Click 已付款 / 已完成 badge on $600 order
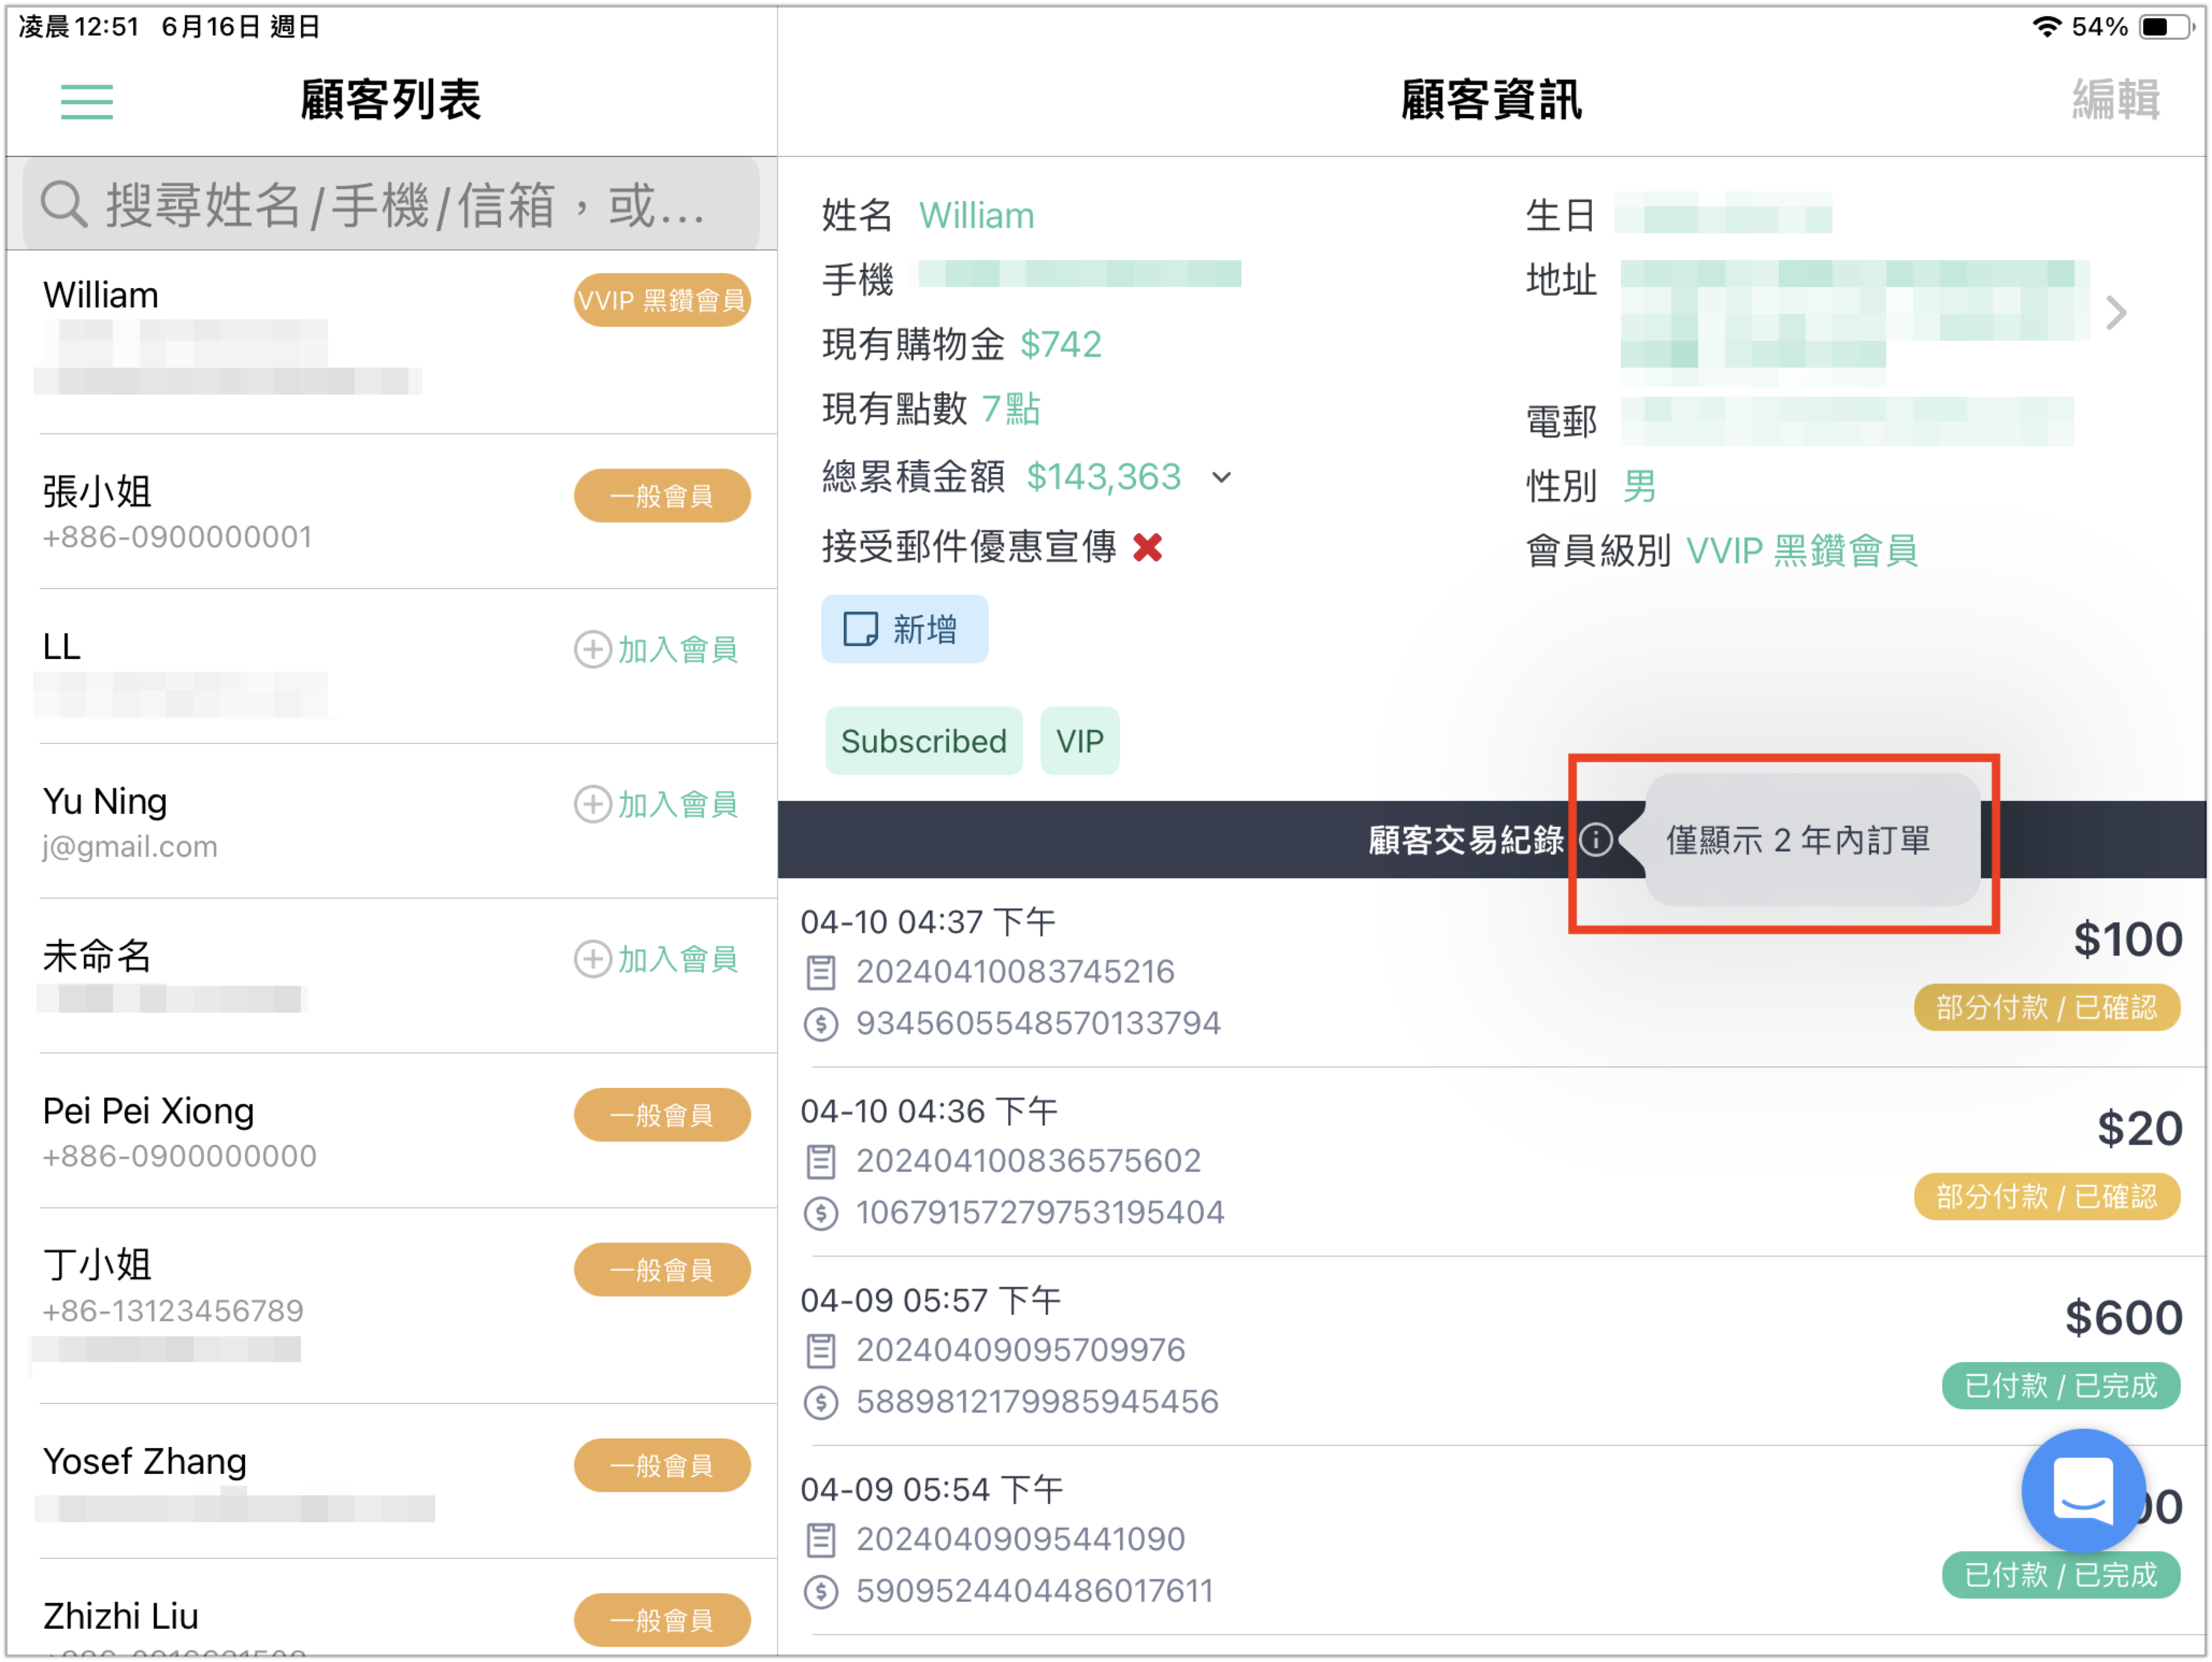 tap(2061, 1386)
